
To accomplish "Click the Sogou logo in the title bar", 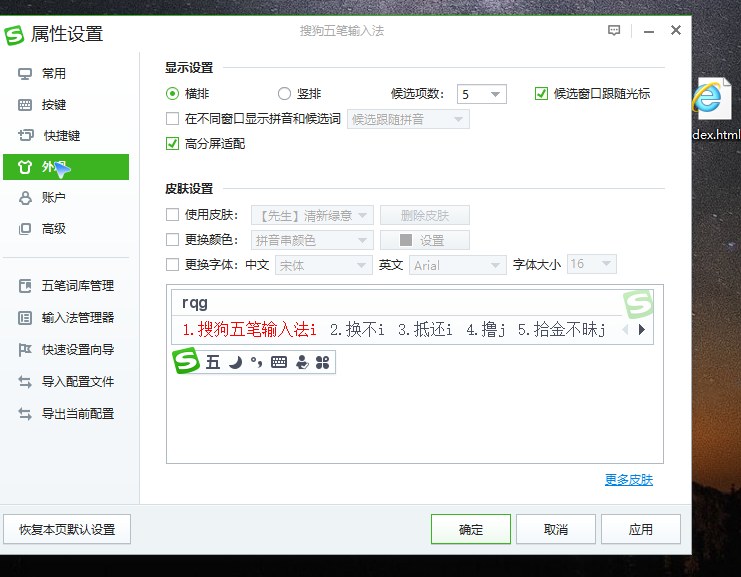I will (14, 35).
